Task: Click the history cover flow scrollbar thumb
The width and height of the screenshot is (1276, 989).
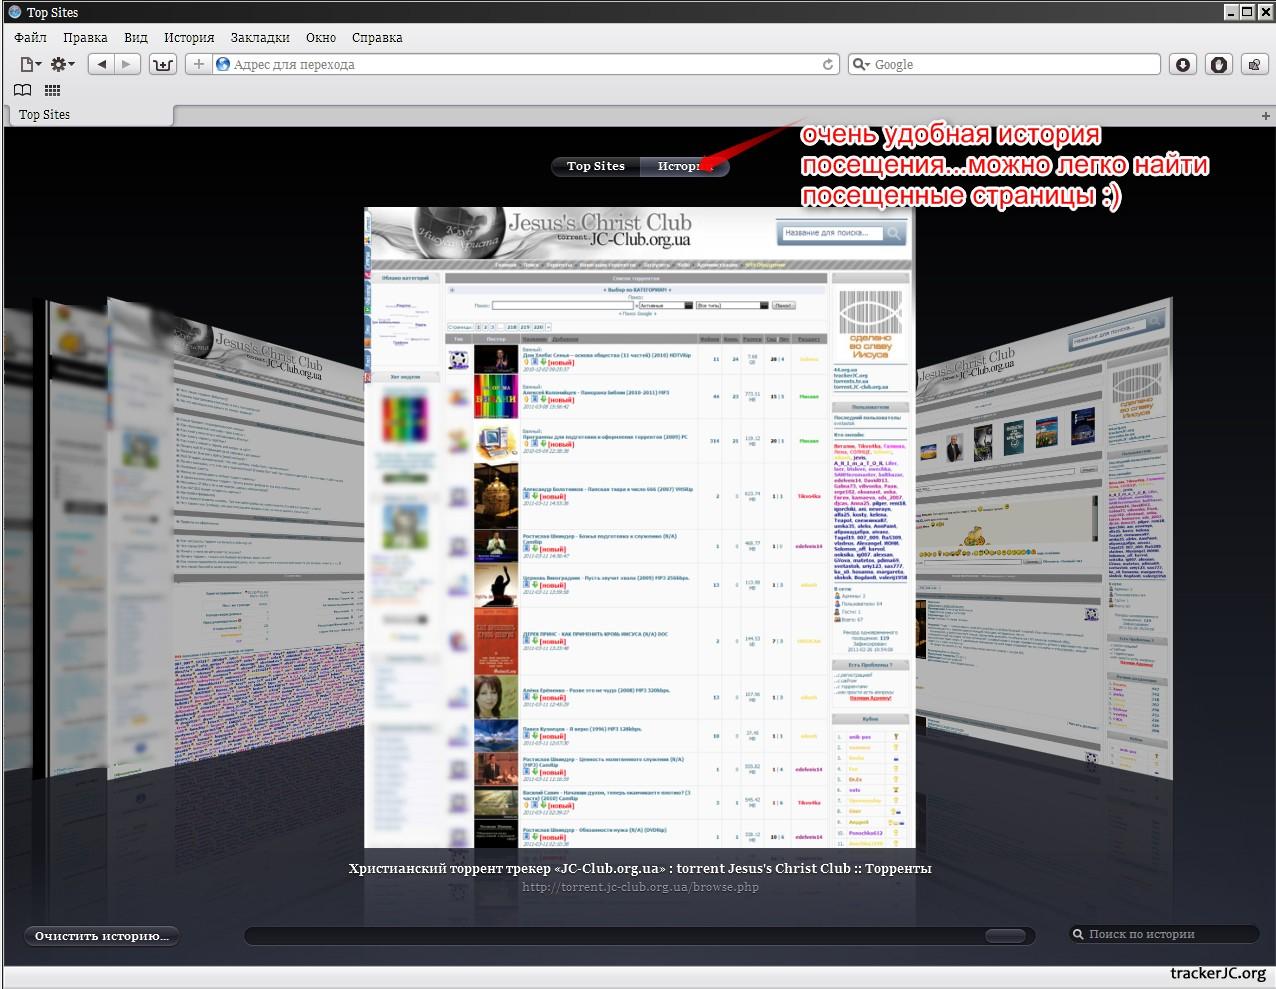Action: click(1005, 936)
